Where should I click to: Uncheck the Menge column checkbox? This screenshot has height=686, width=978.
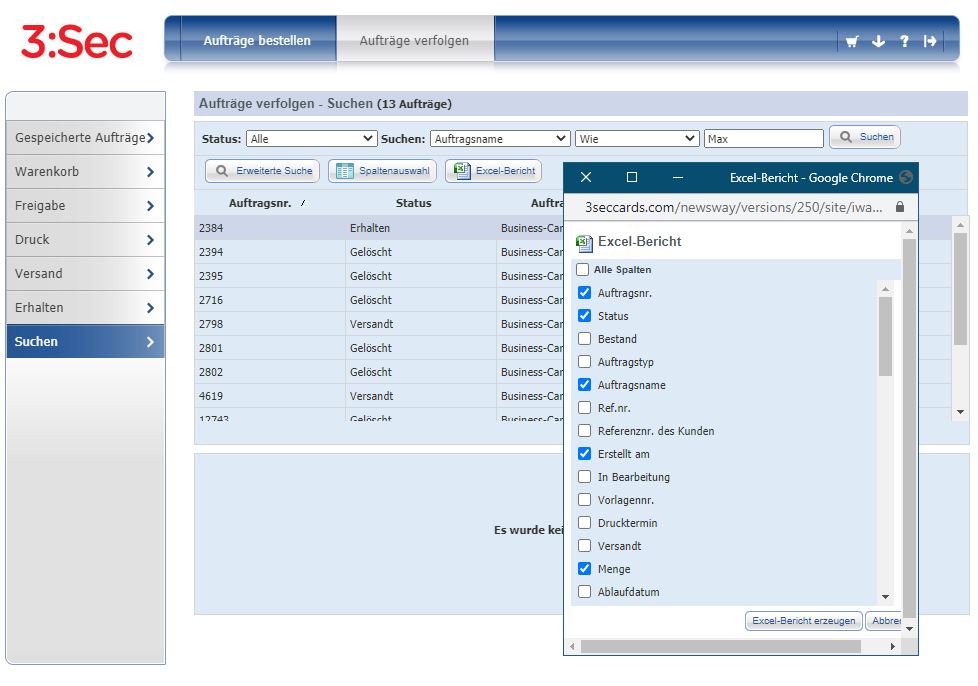click(584, 569)
